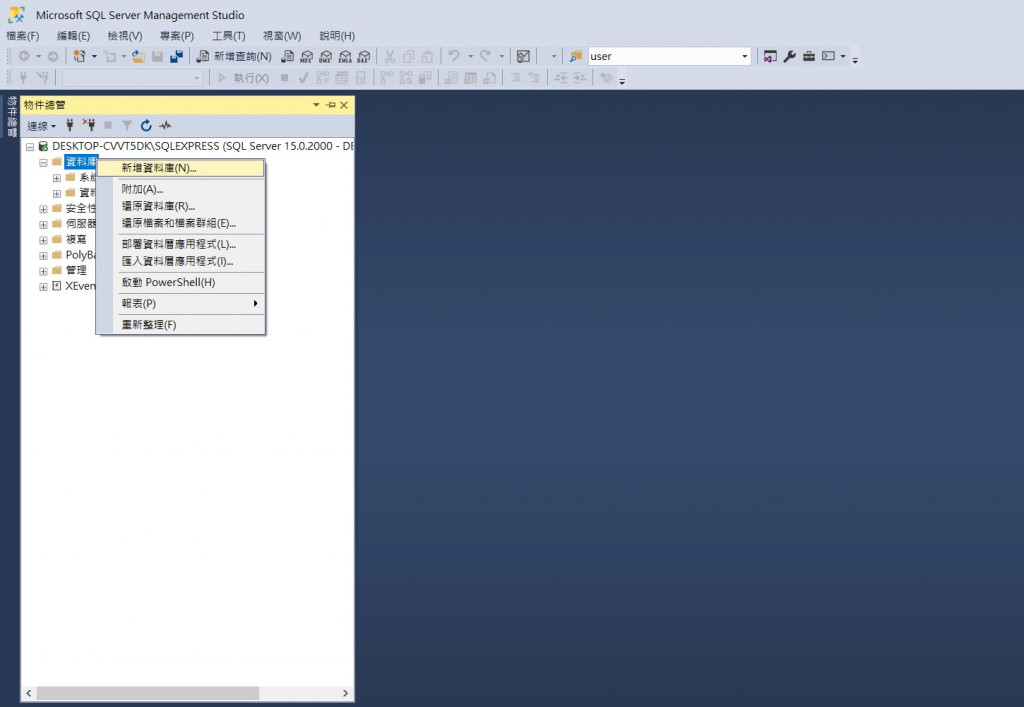Click the Cut scissors icon
The width and height of the screenshot is (1024, 707).
390,57
